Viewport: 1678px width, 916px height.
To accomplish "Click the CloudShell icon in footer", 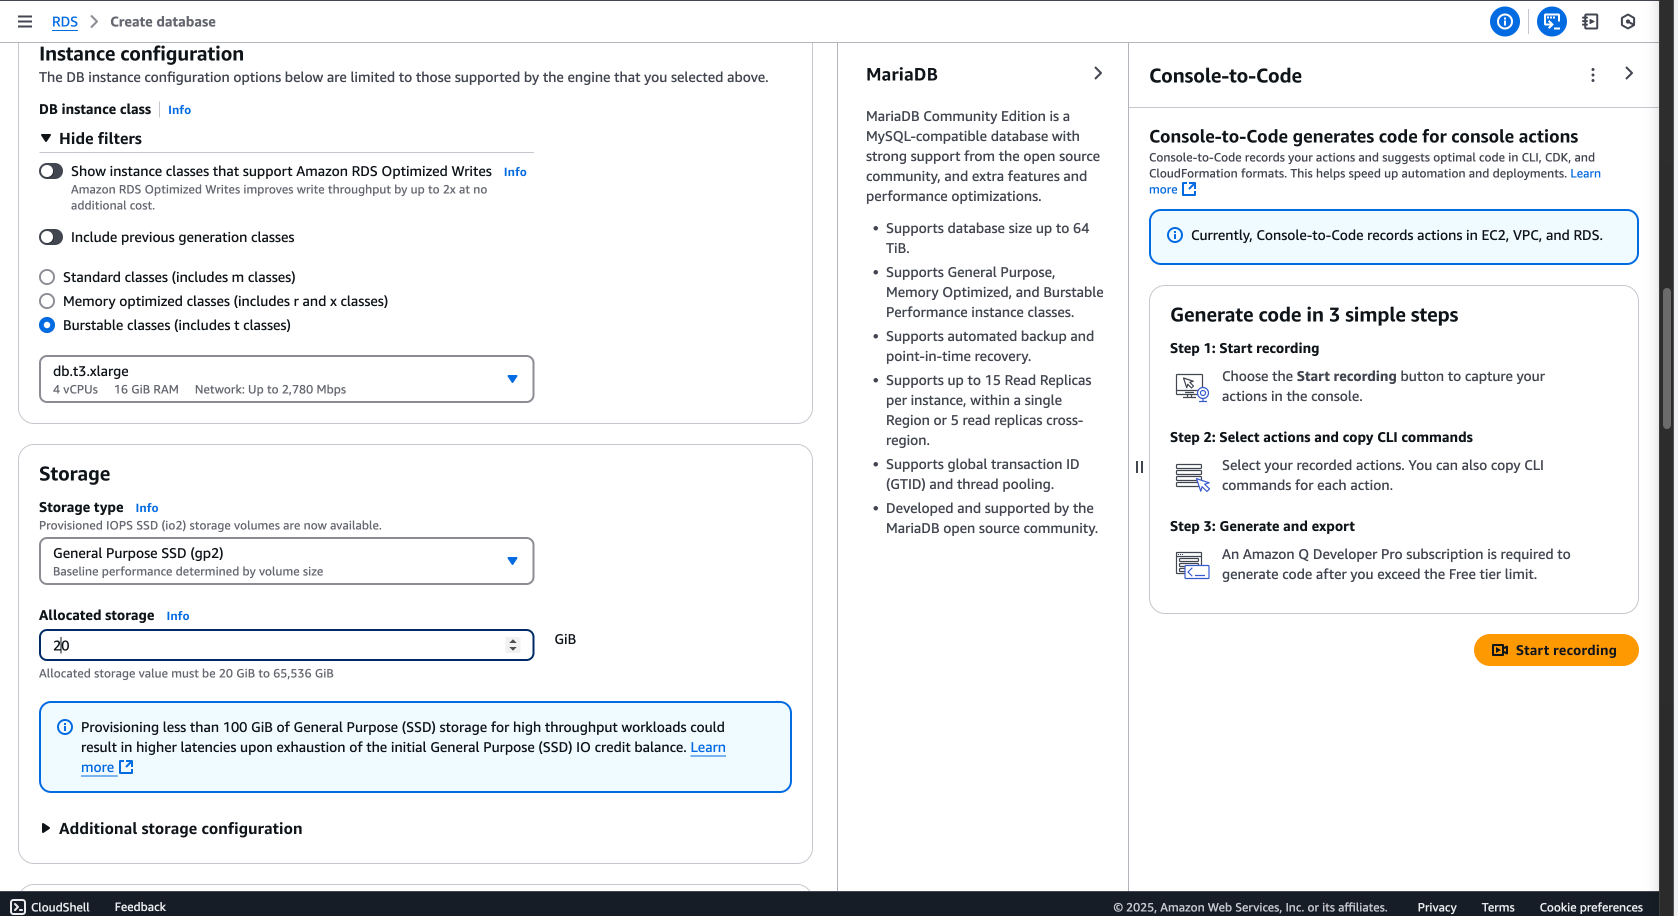I will click(18, 907).
